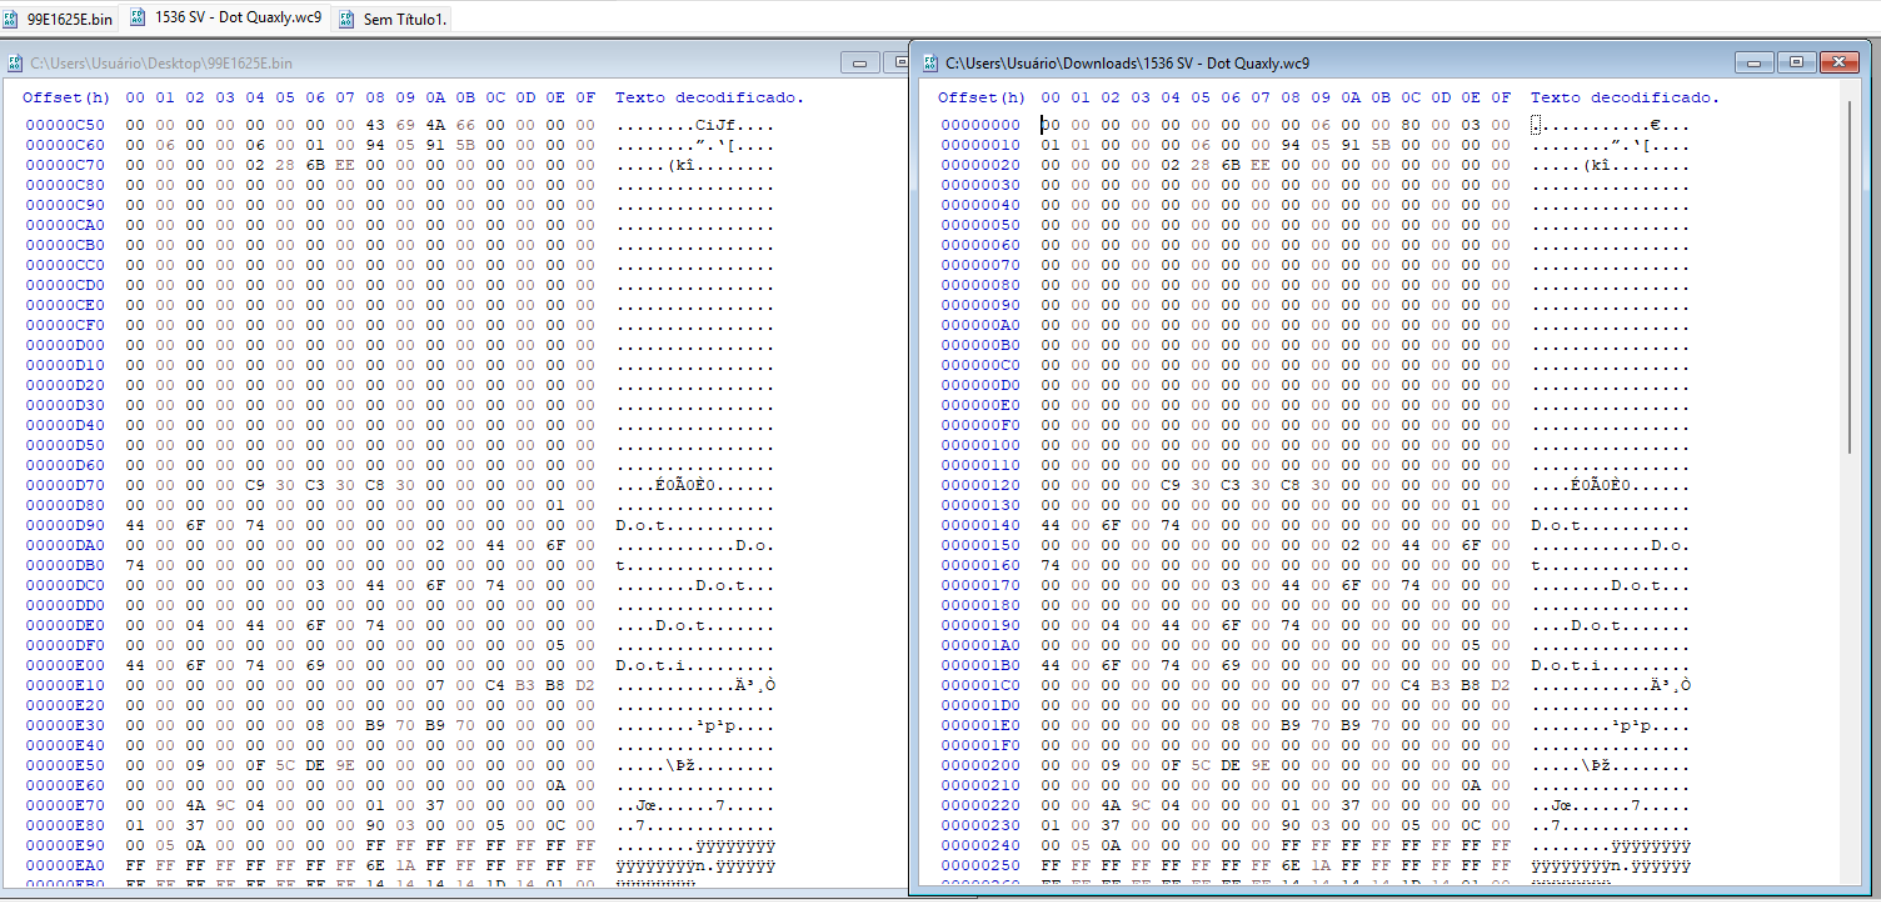The width and height of the screenshot is (1881, 902).
Task: Open the Sem Título1. tab
Action: pyautogui.click(x=403, y=19)
